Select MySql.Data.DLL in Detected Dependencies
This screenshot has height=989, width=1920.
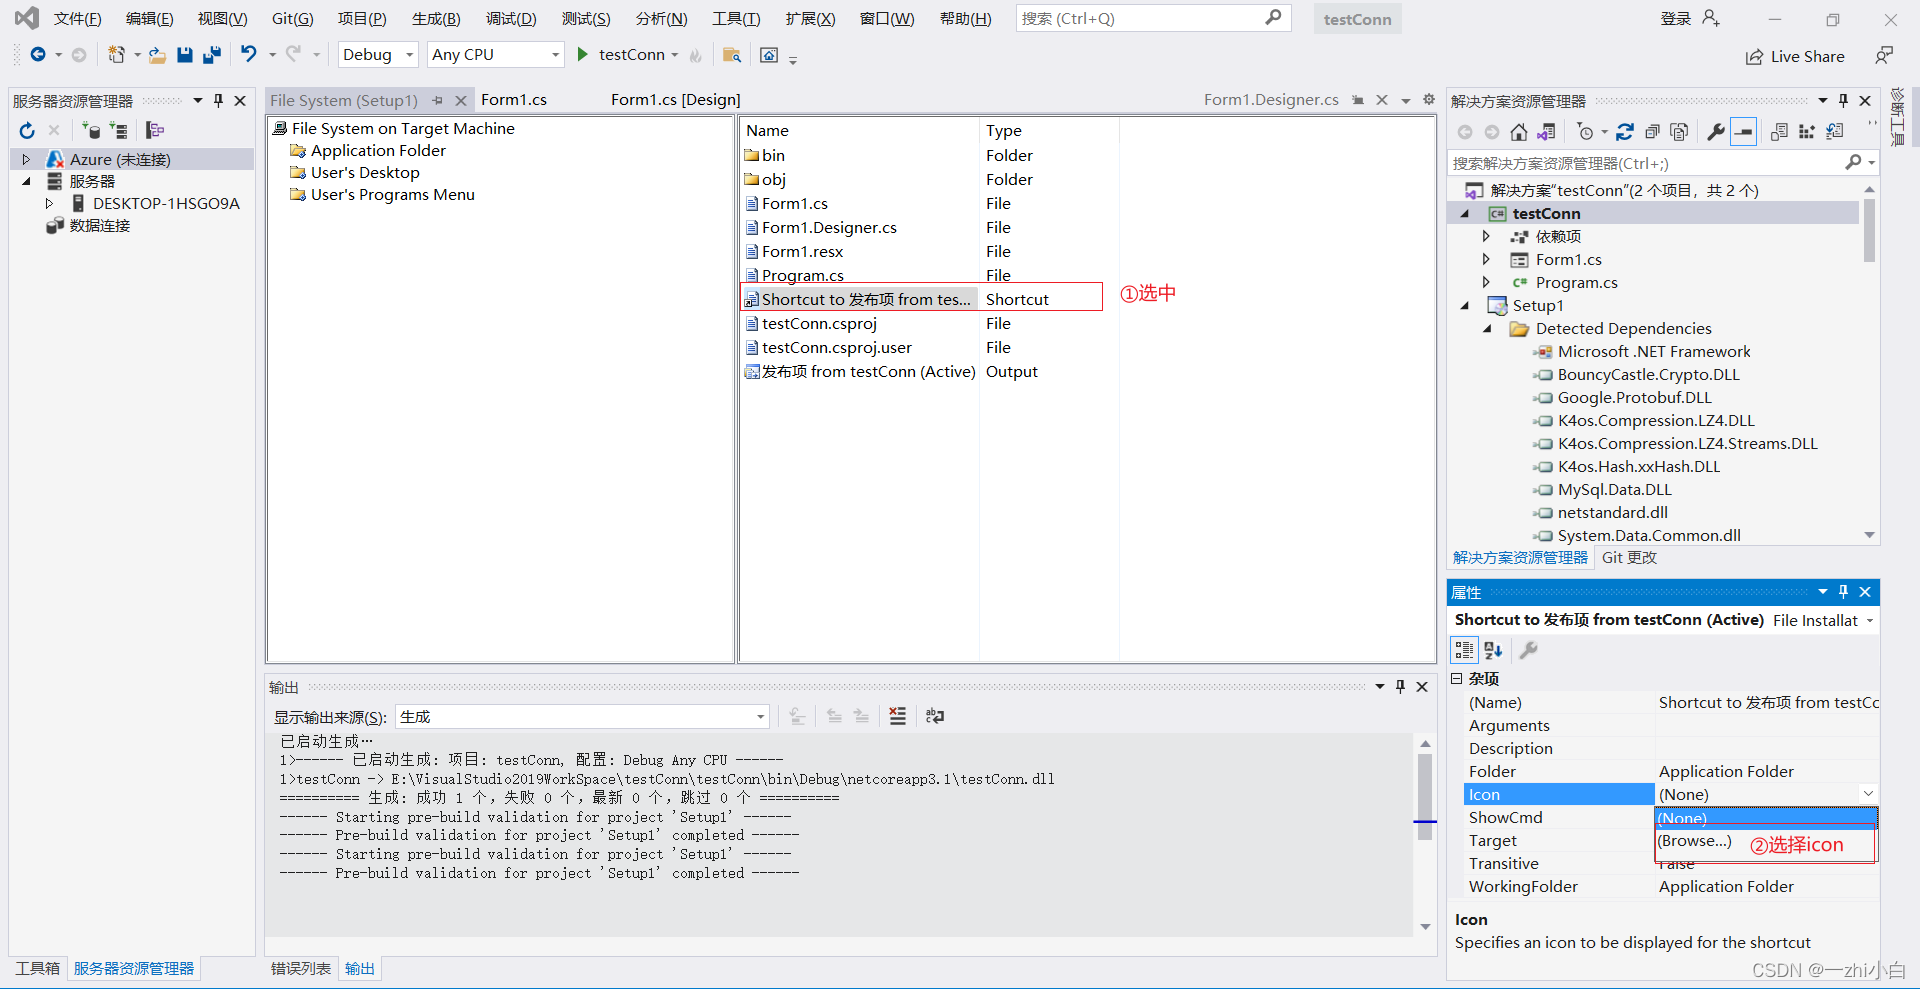pyautogui.click(x=1614, y=490)
